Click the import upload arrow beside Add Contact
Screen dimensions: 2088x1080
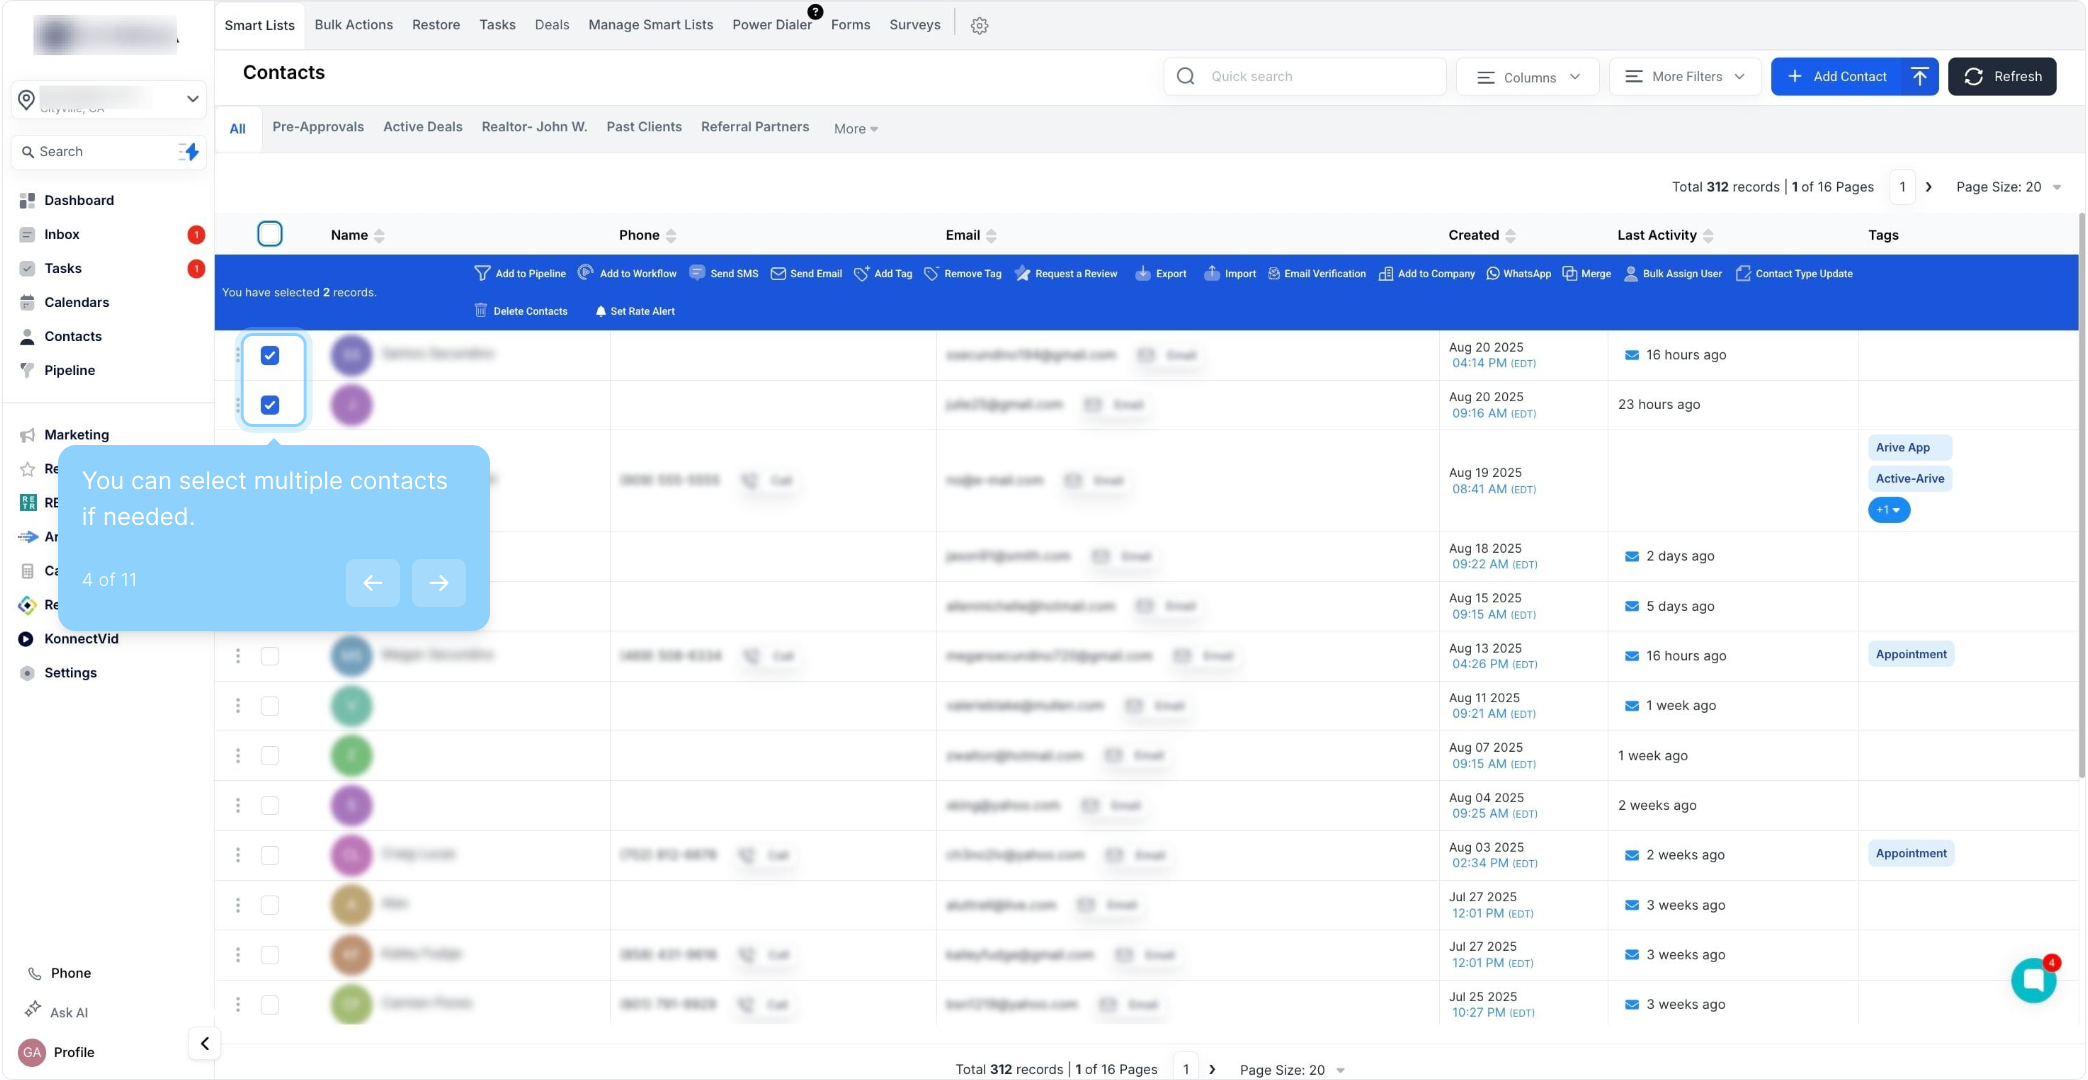1919,76
